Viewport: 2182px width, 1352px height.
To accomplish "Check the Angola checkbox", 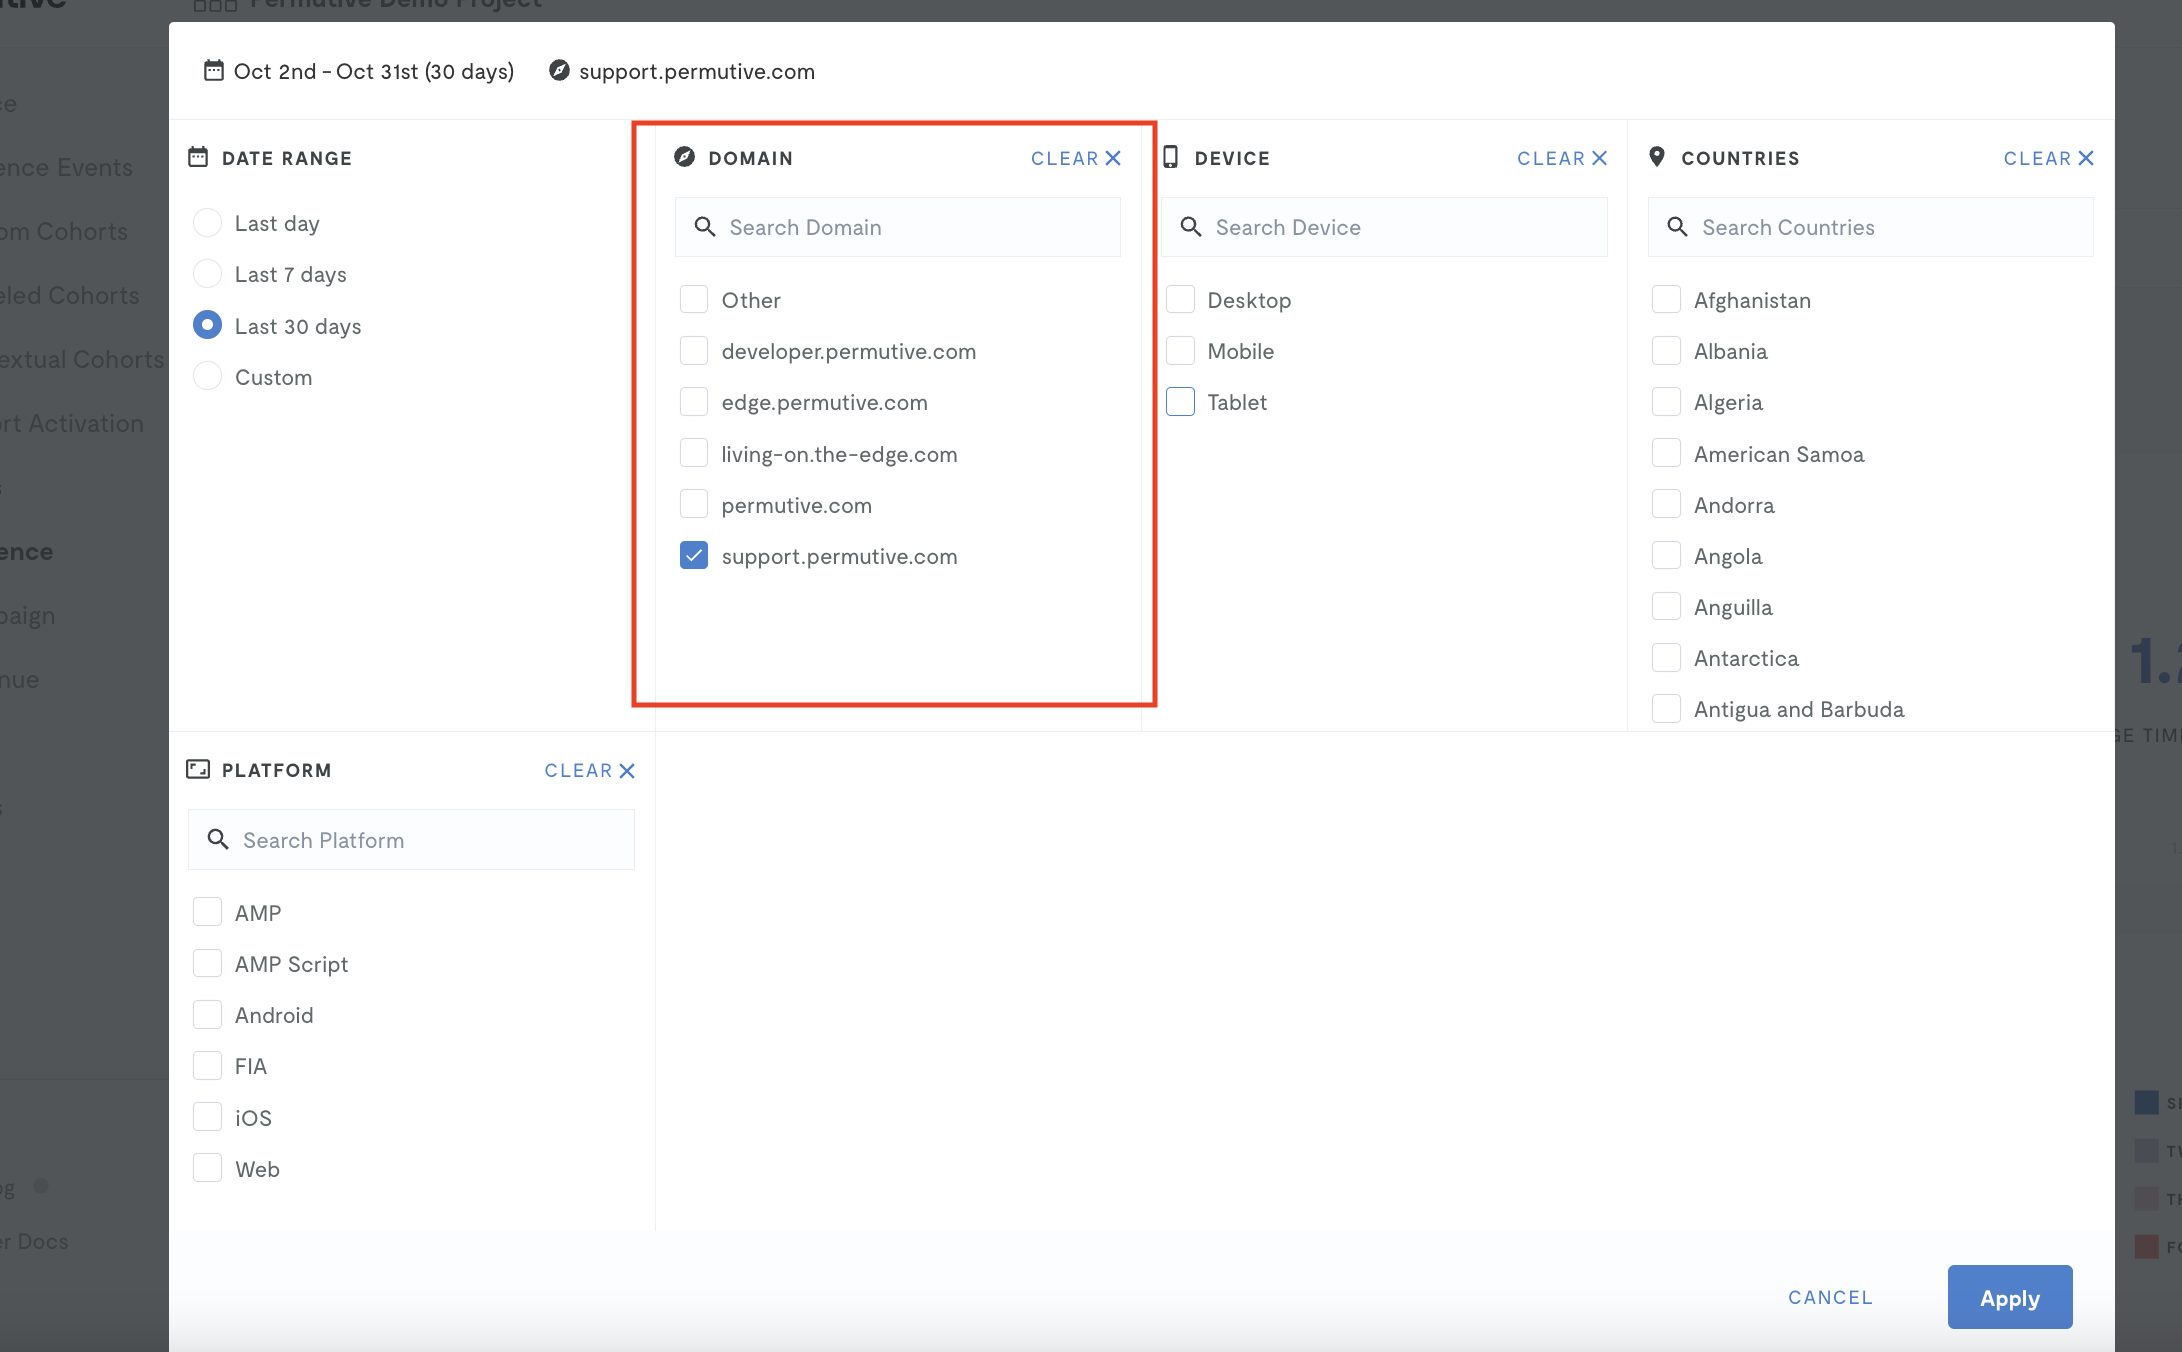I will (x=1666, y=555).
